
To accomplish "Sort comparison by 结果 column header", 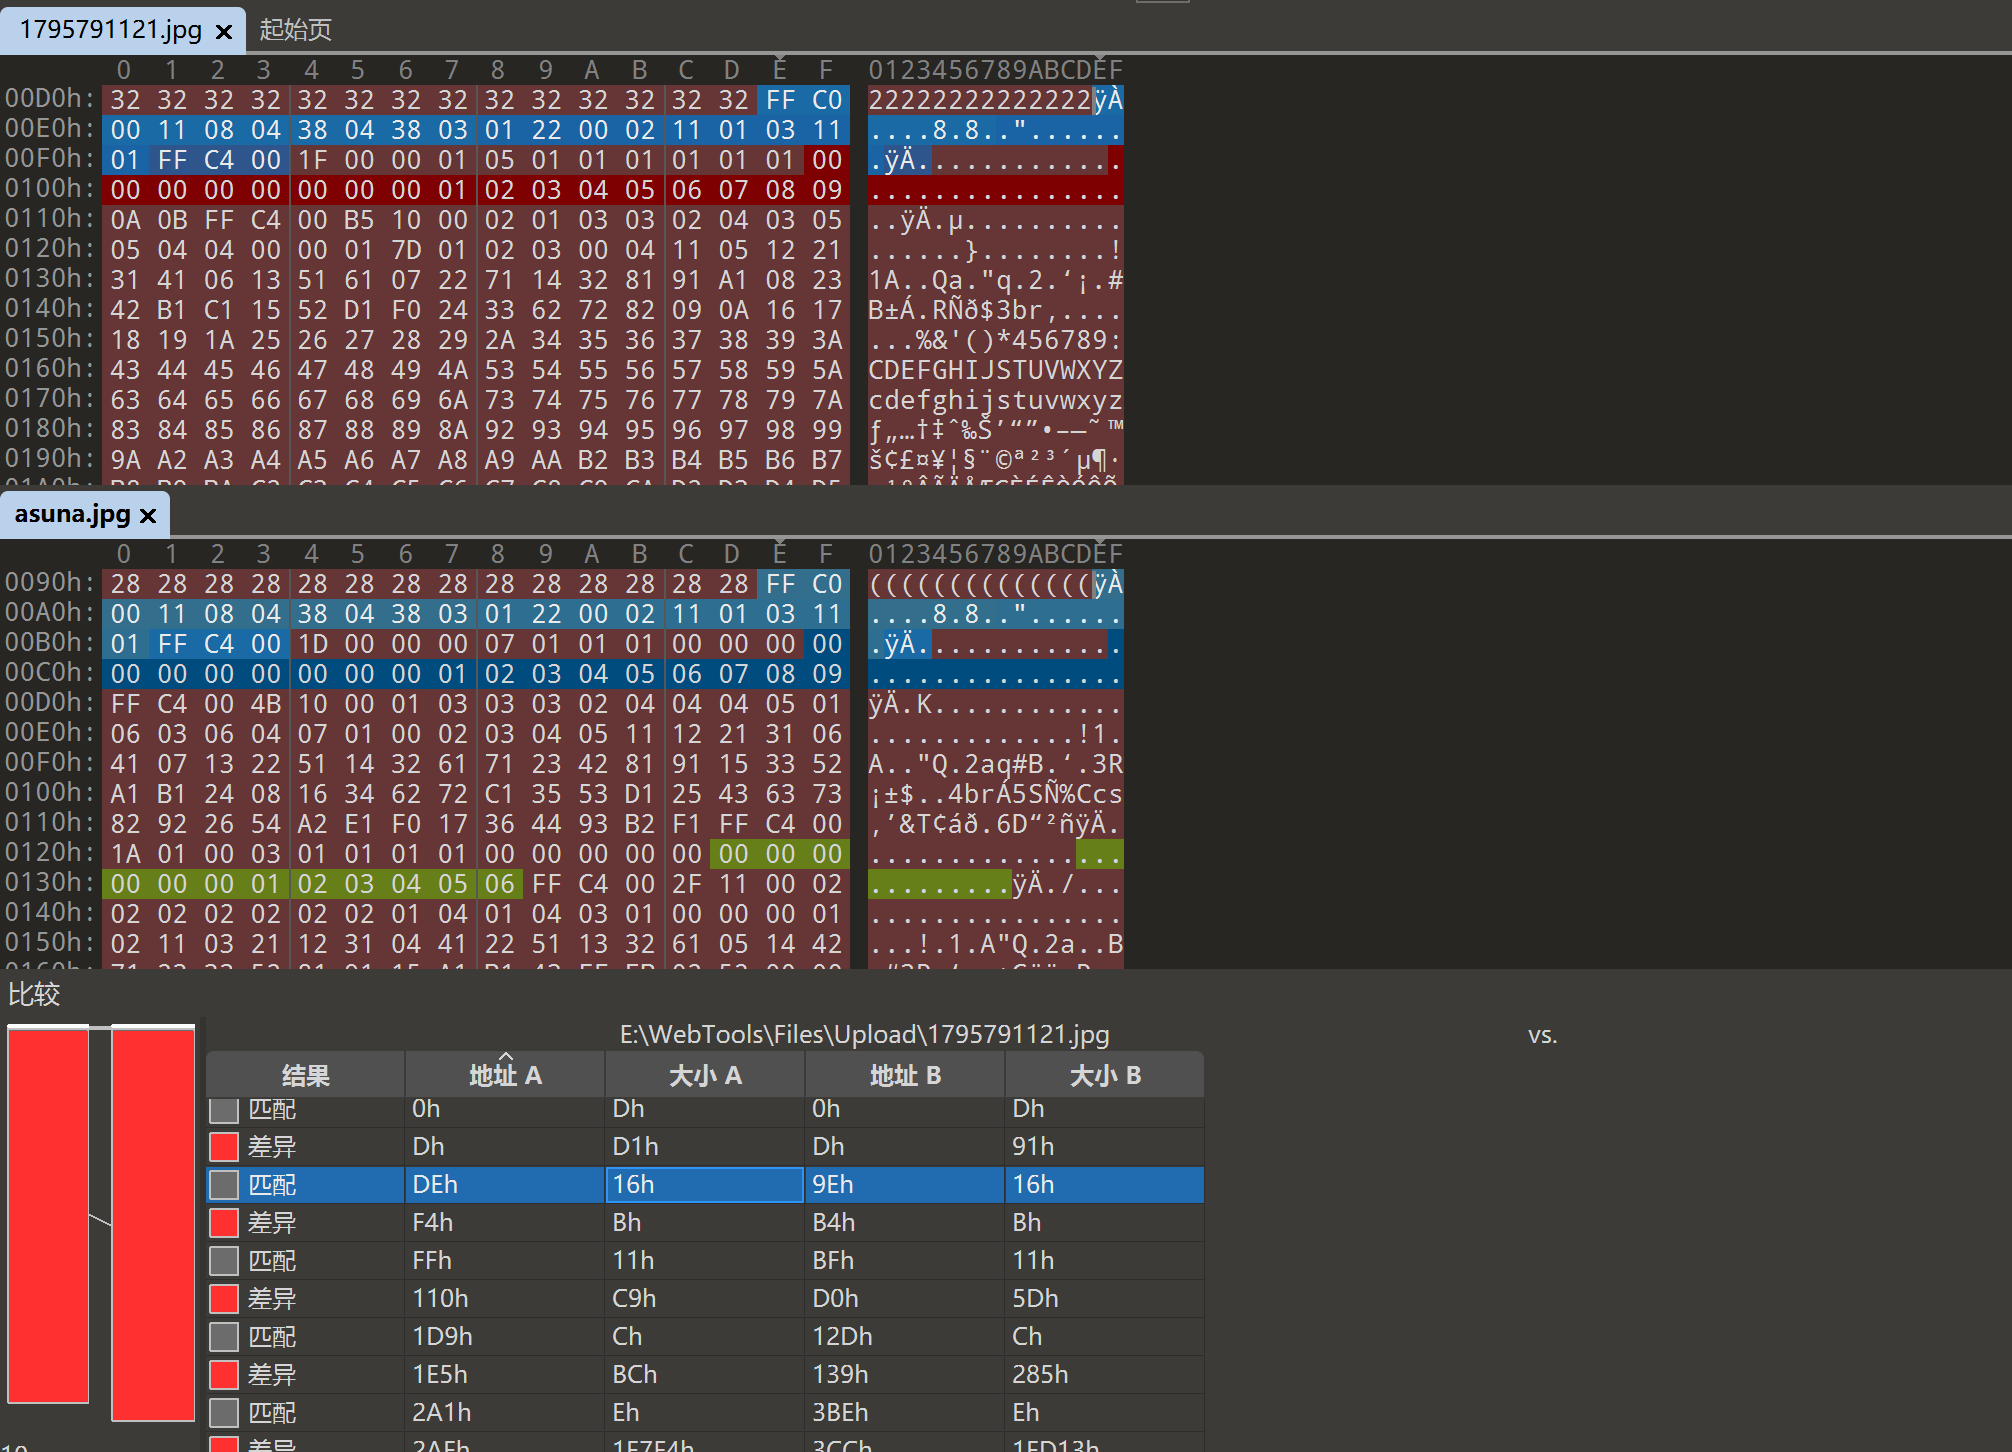I will tap(305, 1075).
